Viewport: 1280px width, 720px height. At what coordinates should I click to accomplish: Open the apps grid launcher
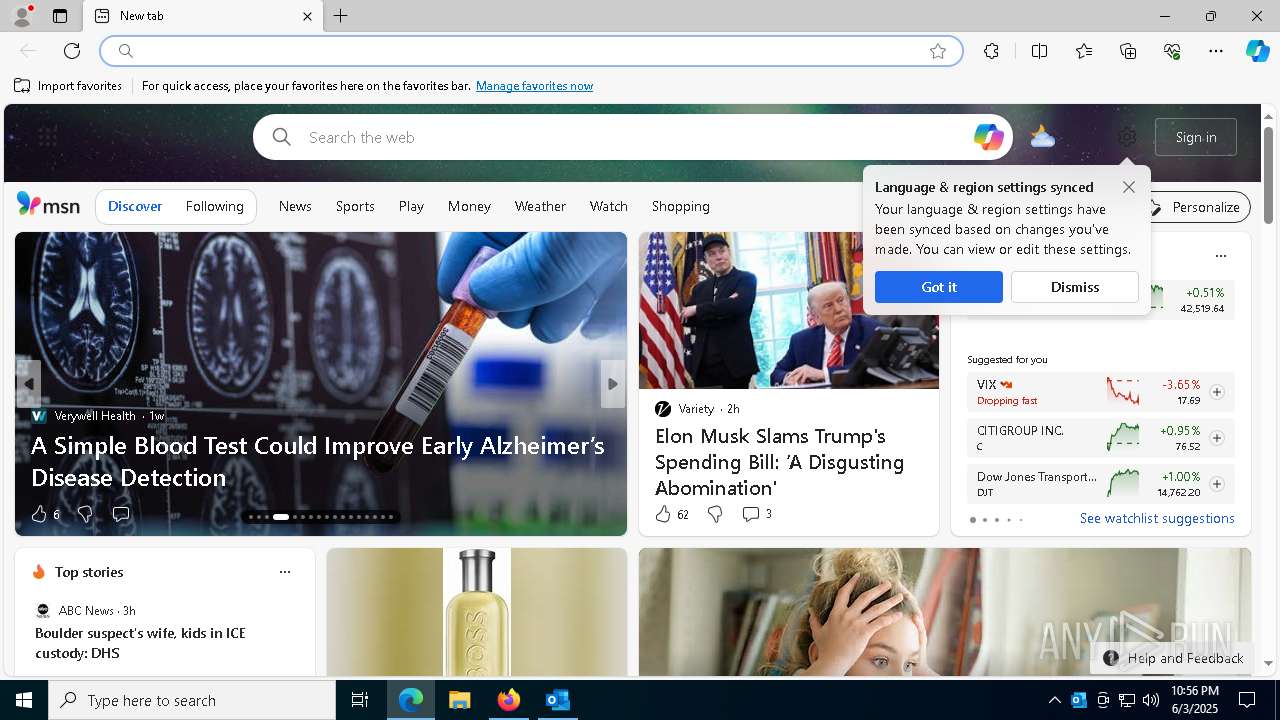tap(46, 137)
